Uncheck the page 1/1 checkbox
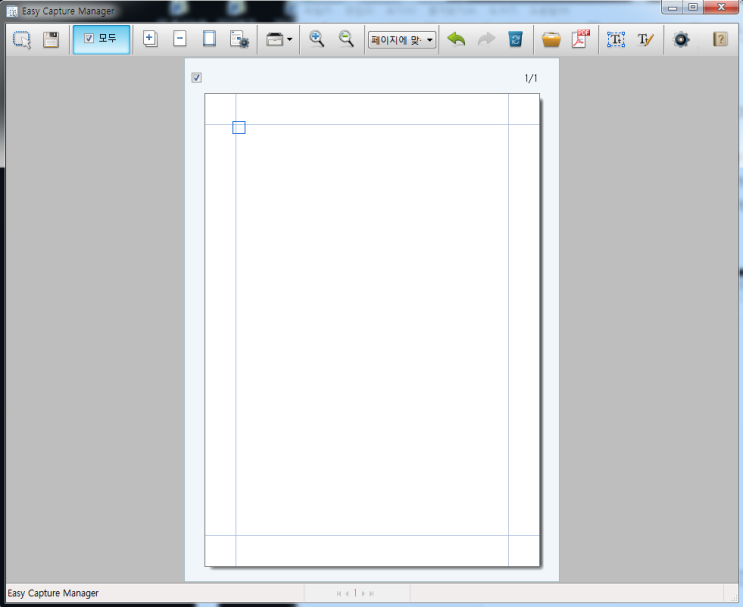Viewport: 743px width, 607px height. (x=197, y=78)
